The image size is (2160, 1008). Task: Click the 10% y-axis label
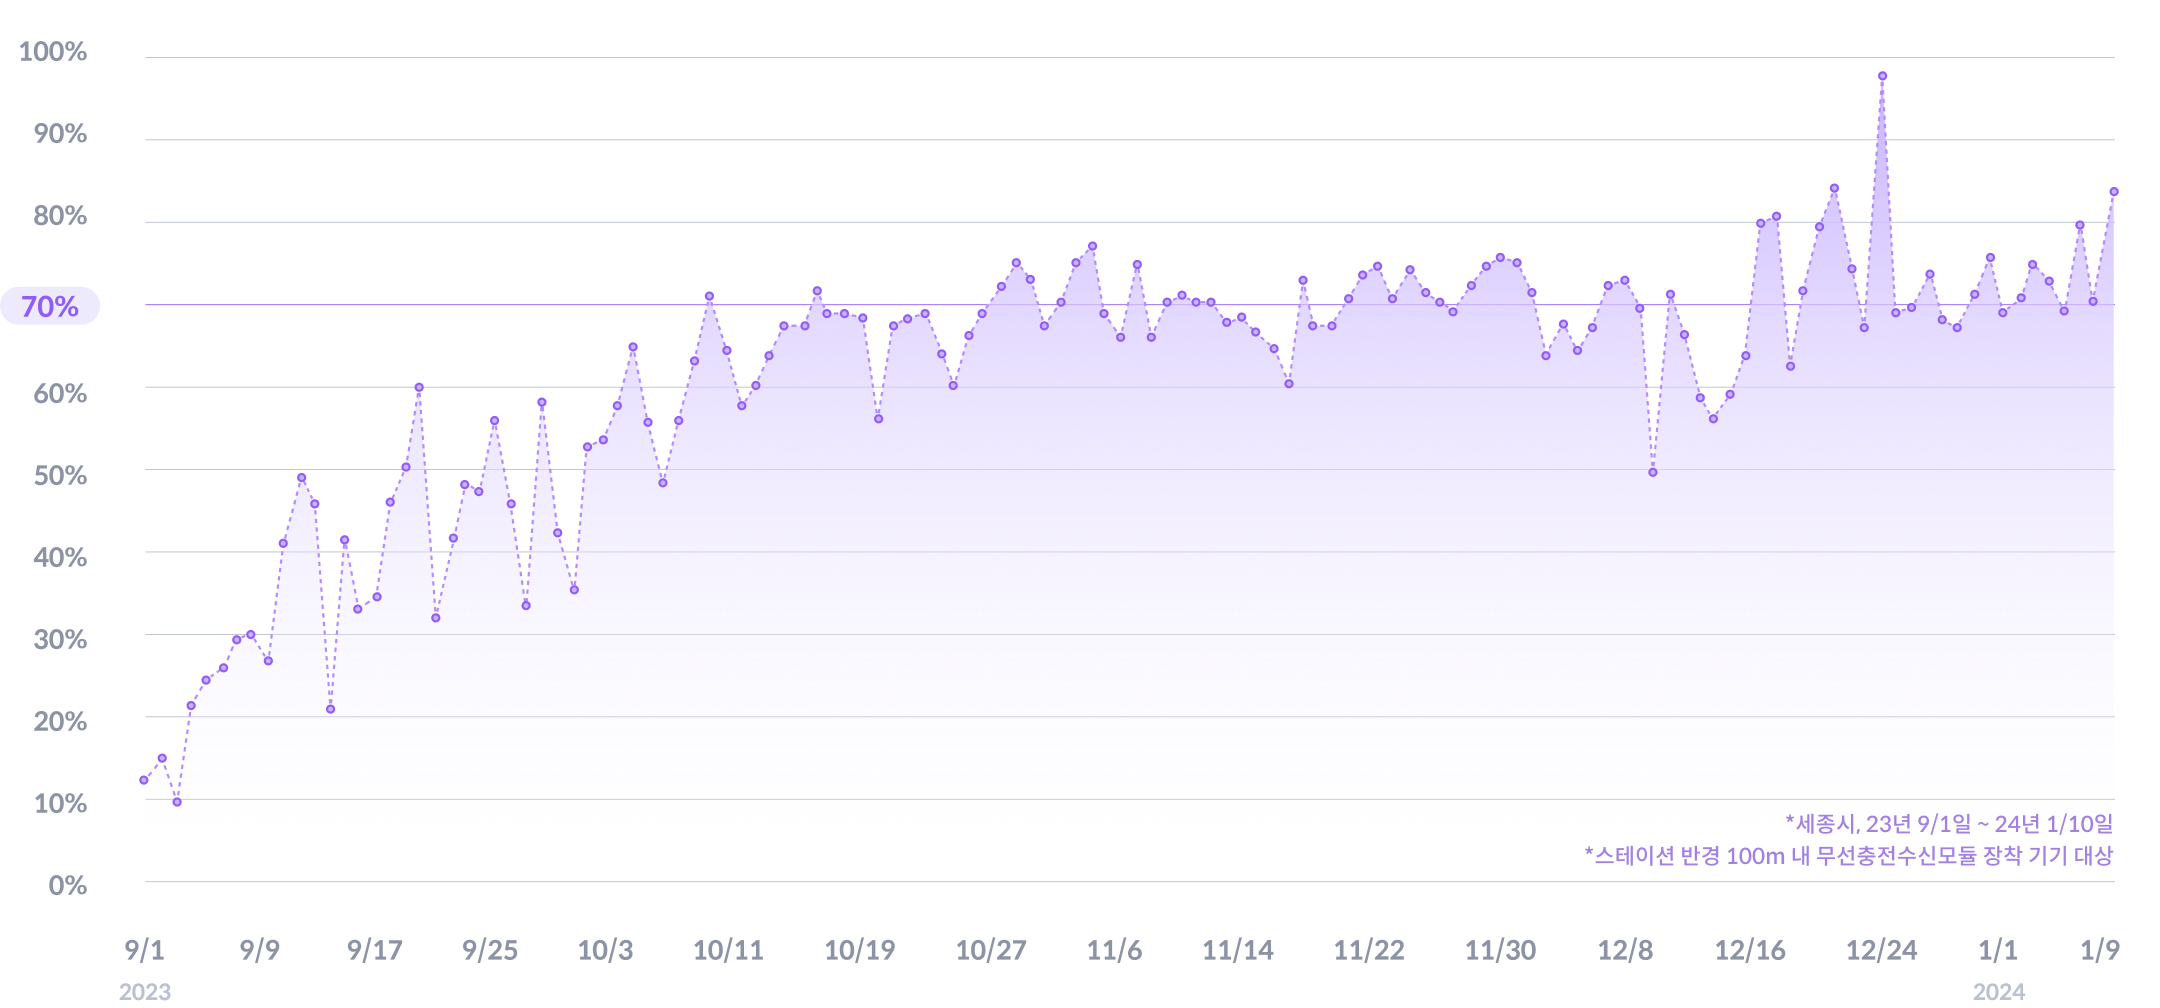pos(60,804)
